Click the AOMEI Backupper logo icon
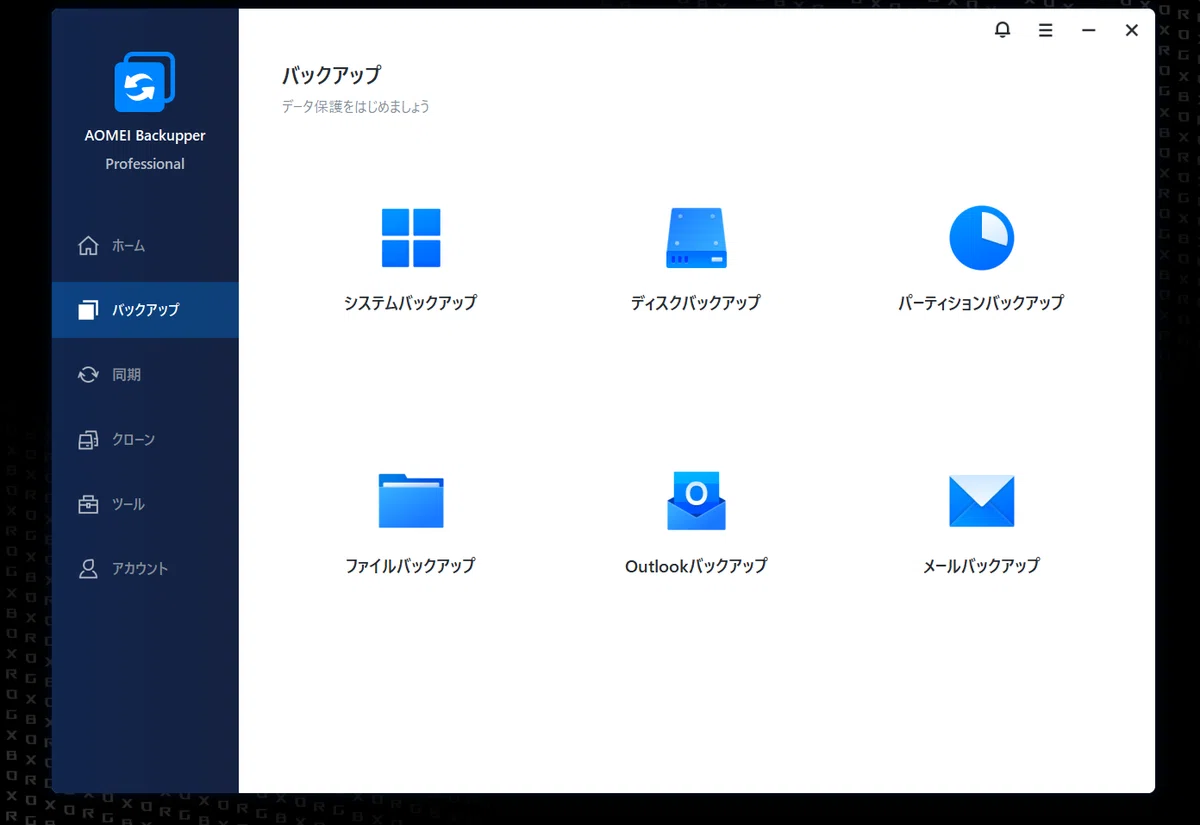Image resolution: width=1200 pixels, height=825 pixels. pos(145,82)
